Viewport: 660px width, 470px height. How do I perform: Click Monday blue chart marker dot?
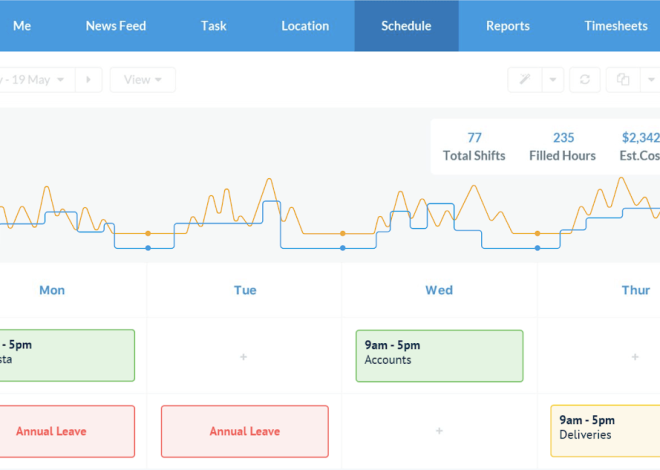pyautogui.click(x=148, y=248)
